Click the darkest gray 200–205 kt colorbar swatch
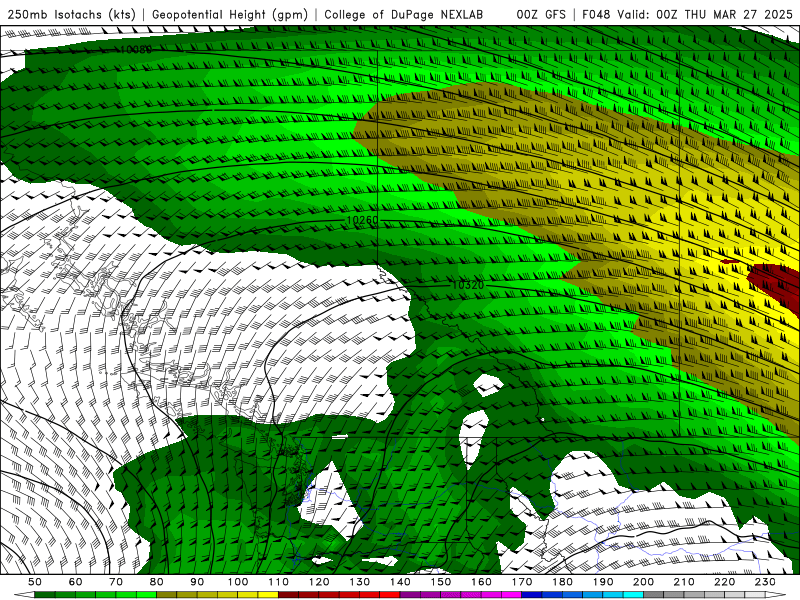This screenshot has height=600, width=800. (654, 595)
